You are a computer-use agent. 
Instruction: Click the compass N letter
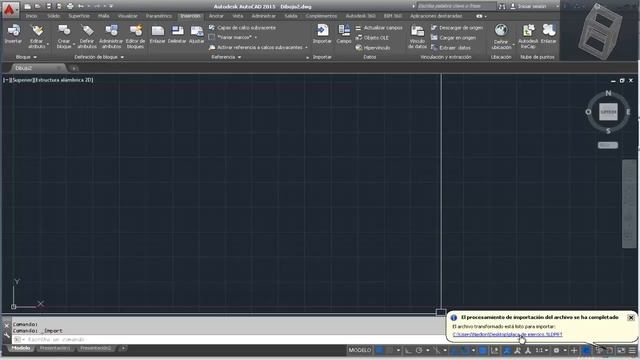coord(608,93)
